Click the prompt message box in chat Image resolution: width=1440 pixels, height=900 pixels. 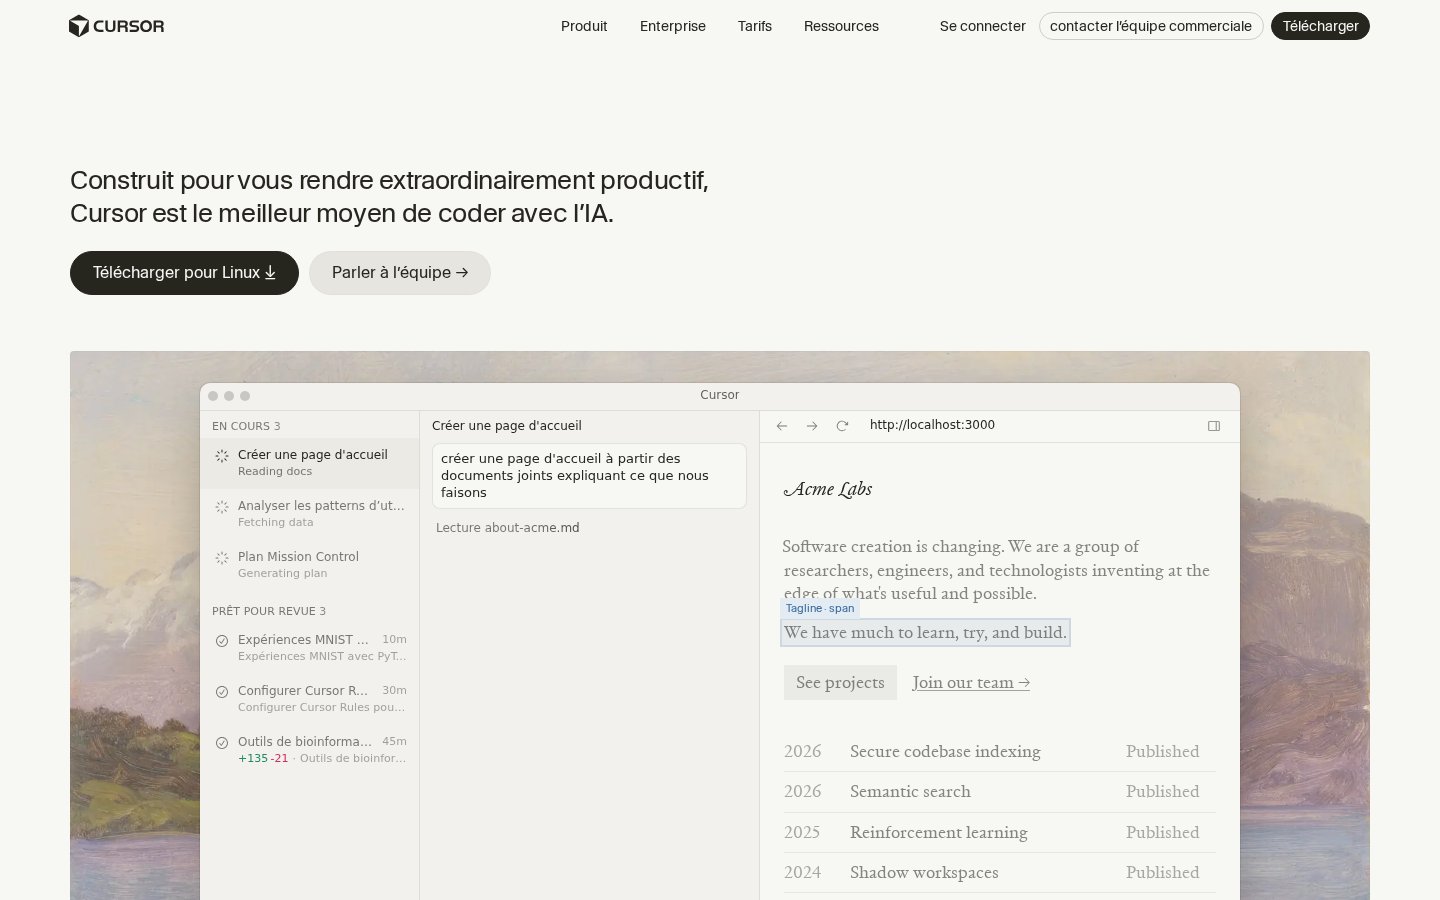589,476
